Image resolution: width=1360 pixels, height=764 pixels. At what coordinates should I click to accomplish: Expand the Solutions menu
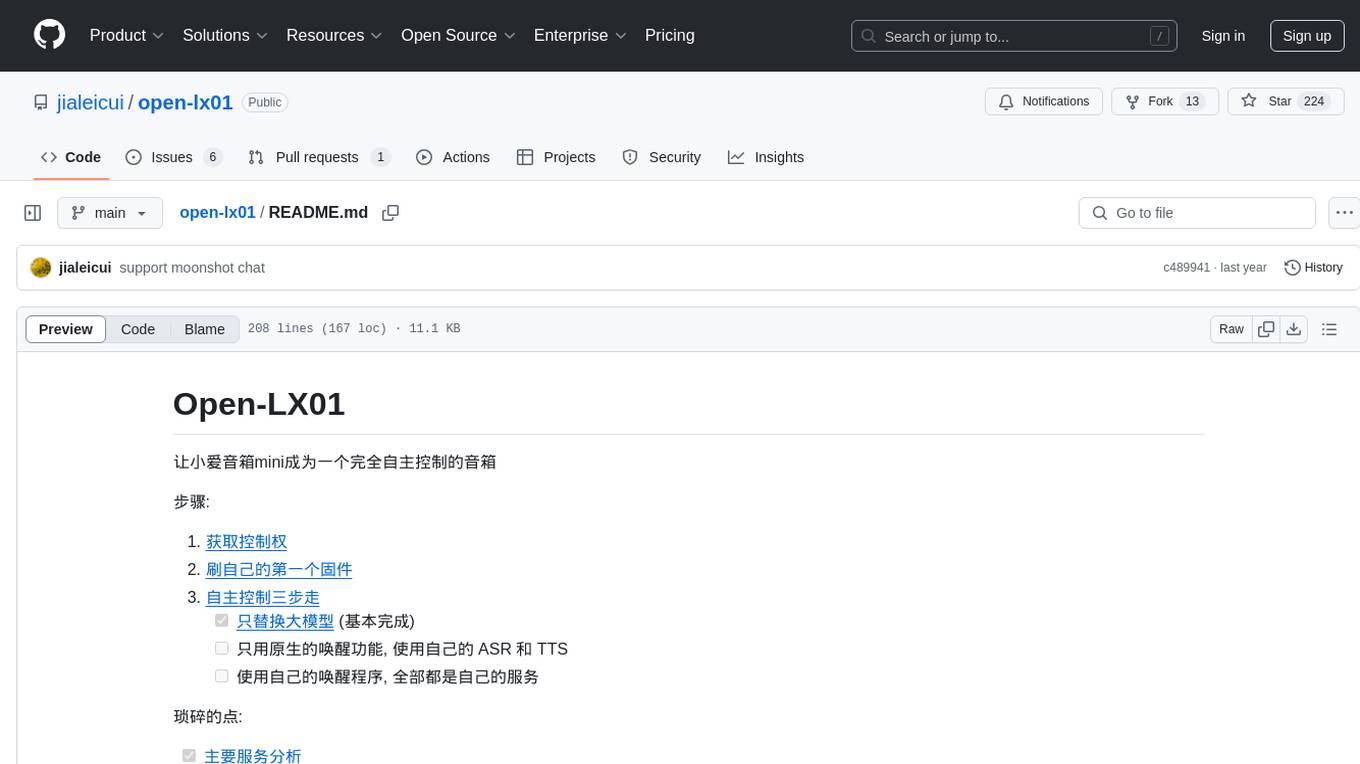pyautogui.click(x=225, y=35)
